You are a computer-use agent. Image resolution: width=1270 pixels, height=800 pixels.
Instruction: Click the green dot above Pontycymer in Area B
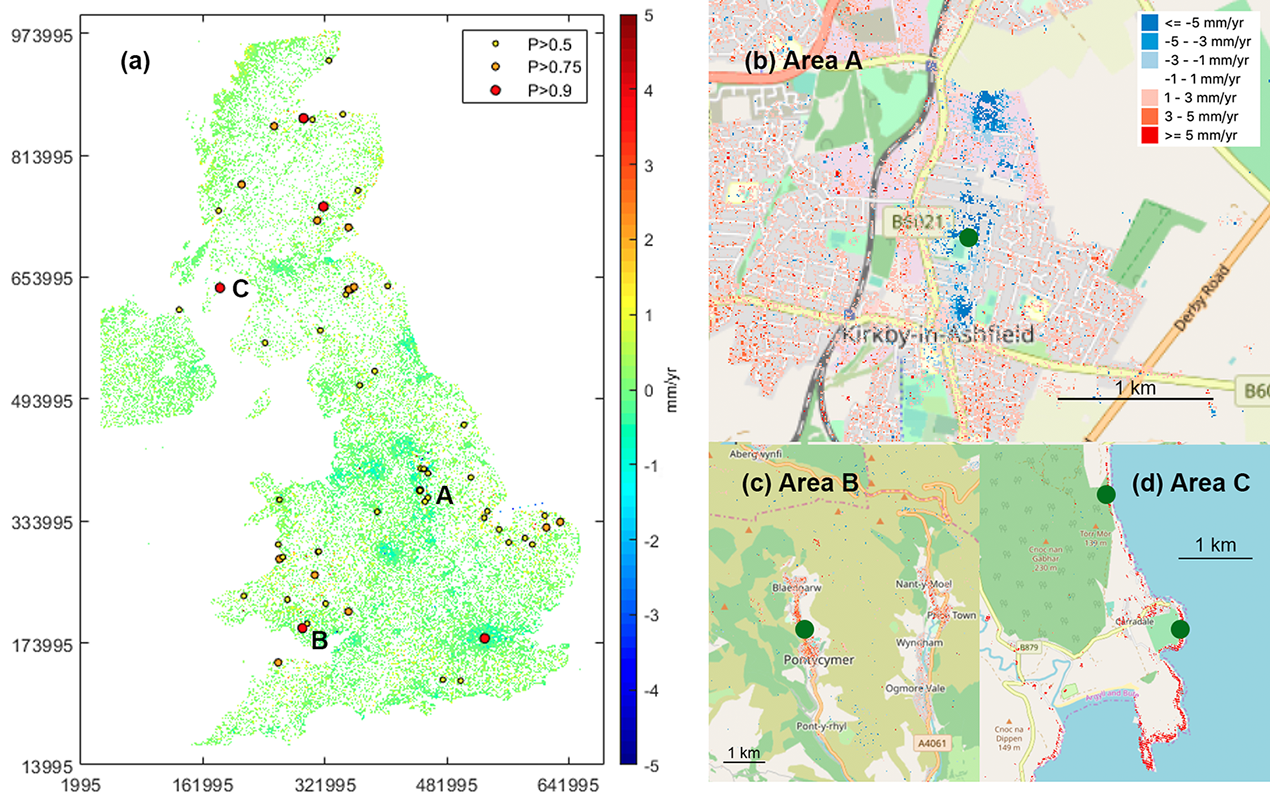(x=804, y=629)
